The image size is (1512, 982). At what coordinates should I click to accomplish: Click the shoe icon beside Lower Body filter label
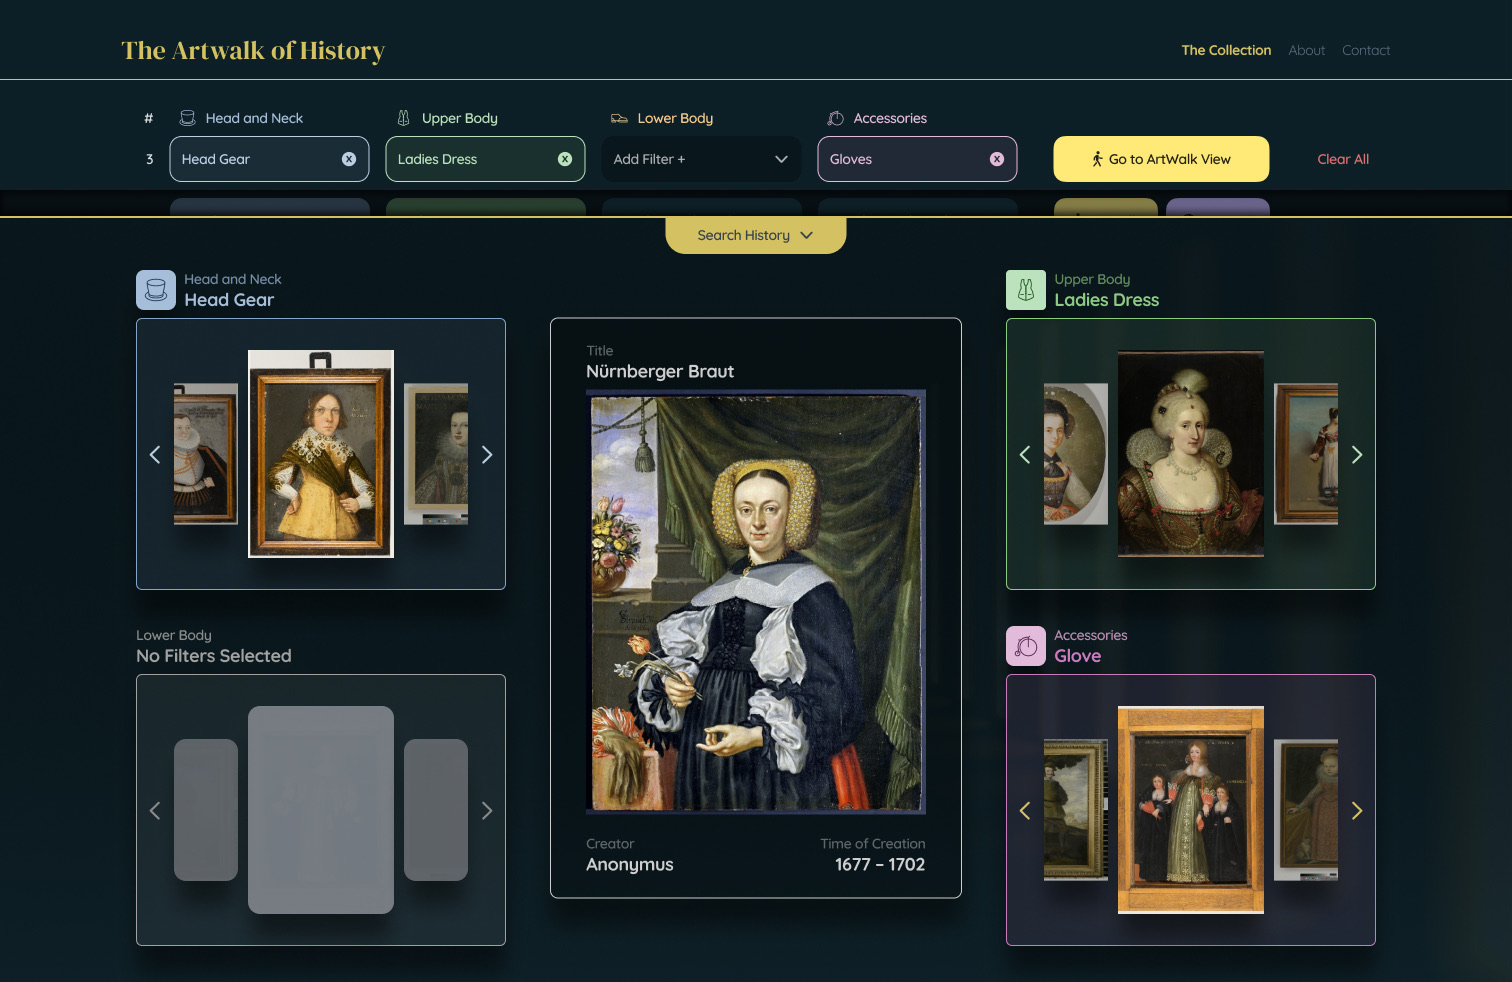[x=619, y=118]
